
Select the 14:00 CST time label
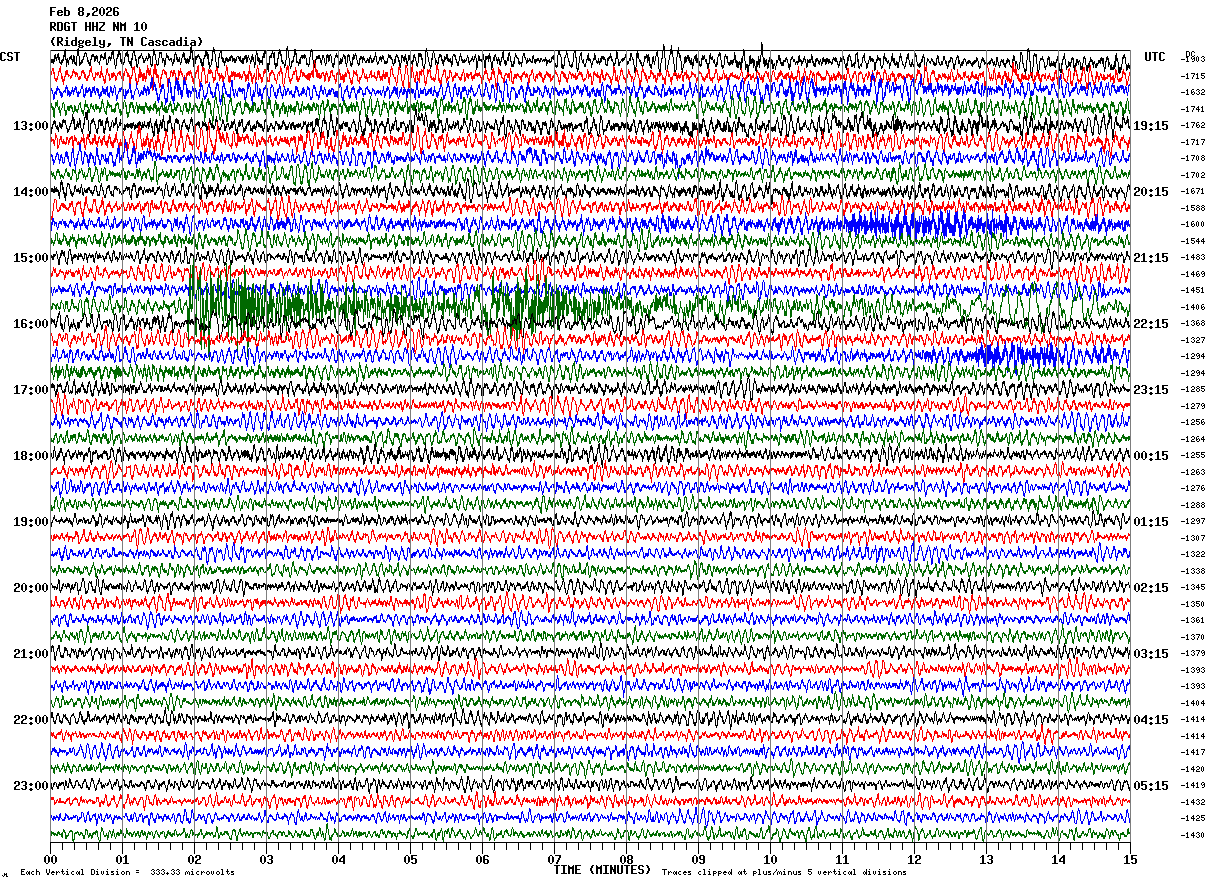tap(30, 192)
